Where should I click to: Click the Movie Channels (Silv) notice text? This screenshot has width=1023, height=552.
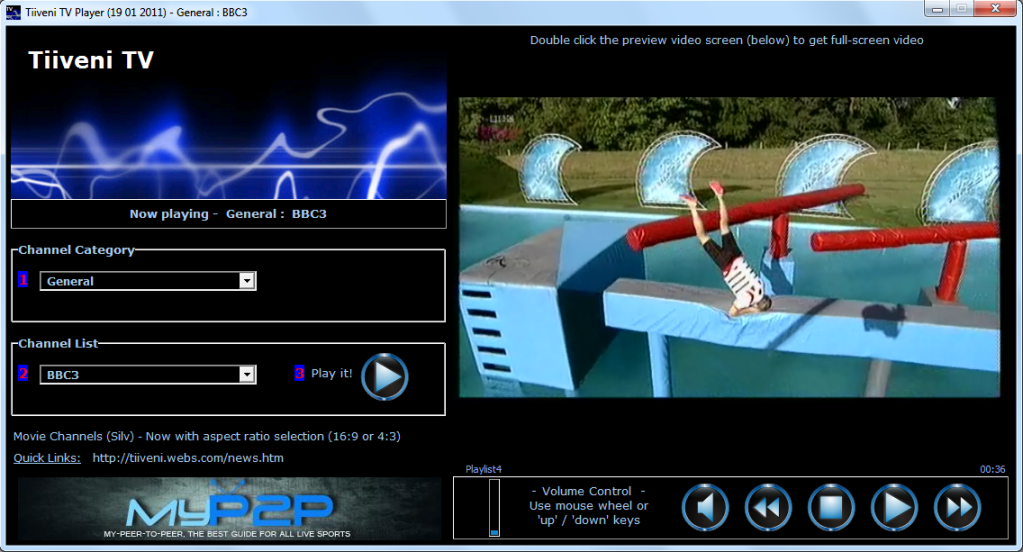point(207,437)
